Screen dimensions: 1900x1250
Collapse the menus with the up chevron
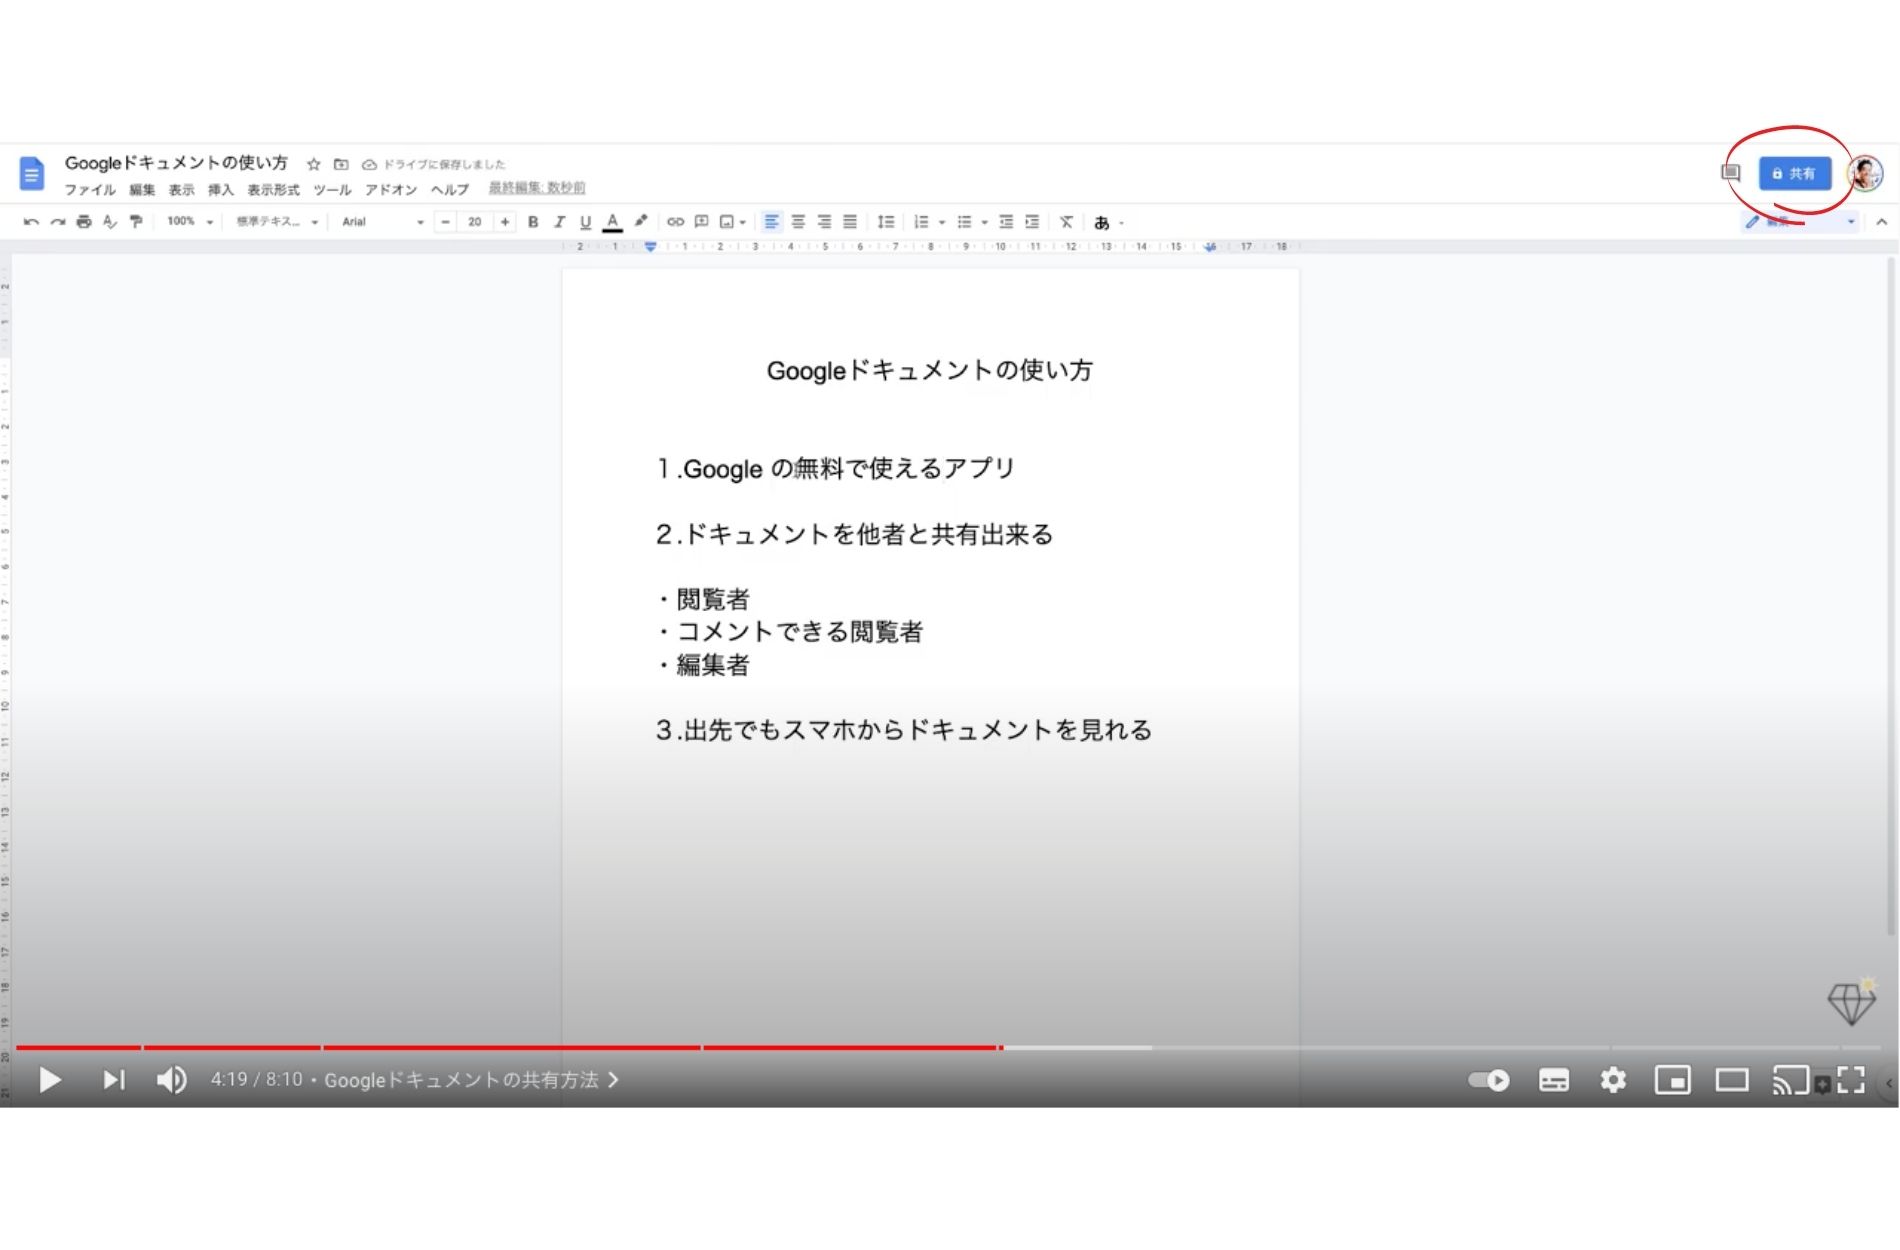click(x=1882, y=222)
